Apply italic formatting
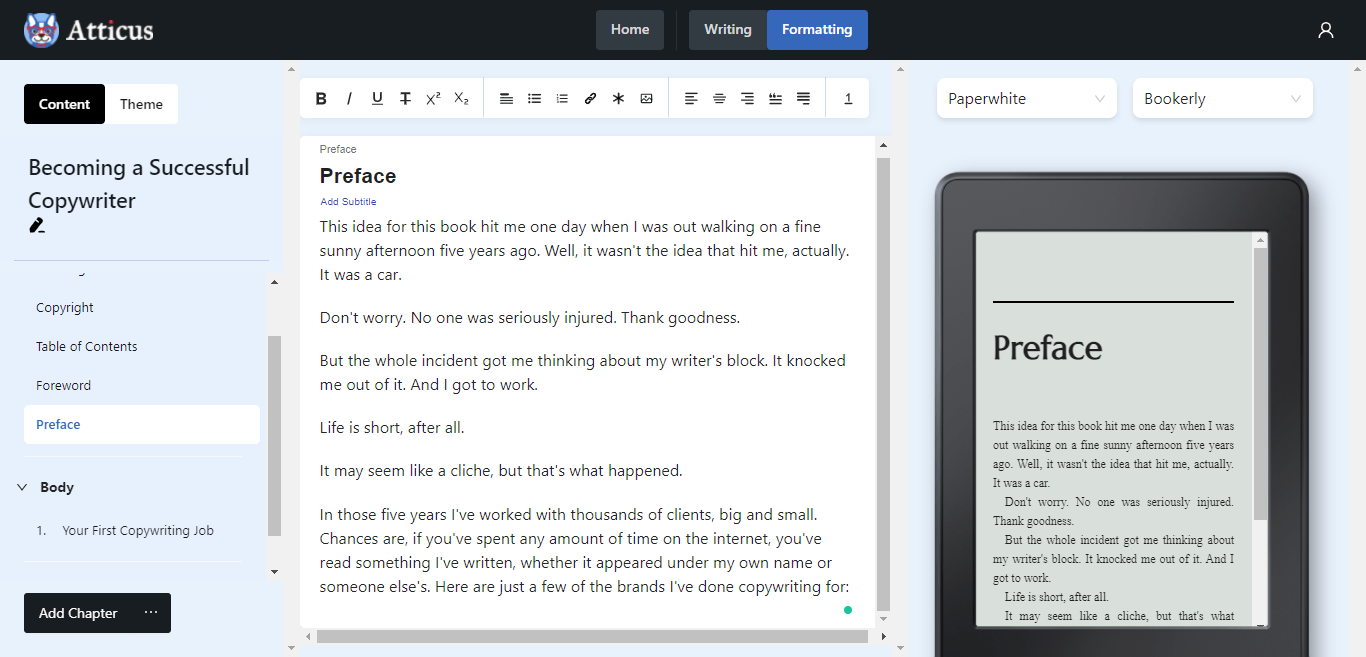The width and height of the screenshot is (1366, 657). tap(349, 98)
